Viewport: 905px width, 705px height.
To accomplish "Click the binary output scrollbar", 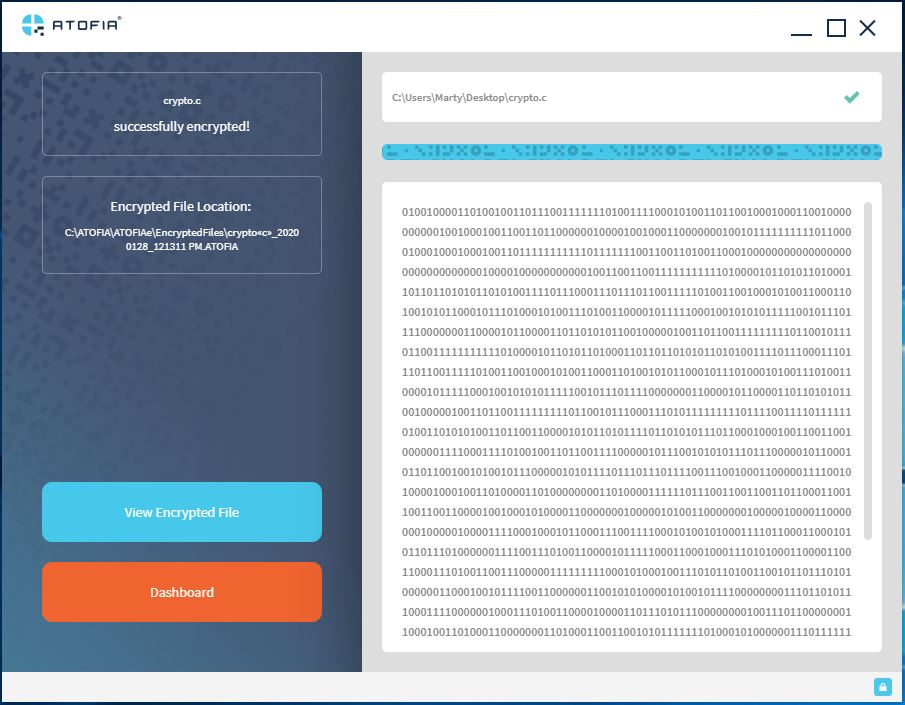I will point(867,371).
